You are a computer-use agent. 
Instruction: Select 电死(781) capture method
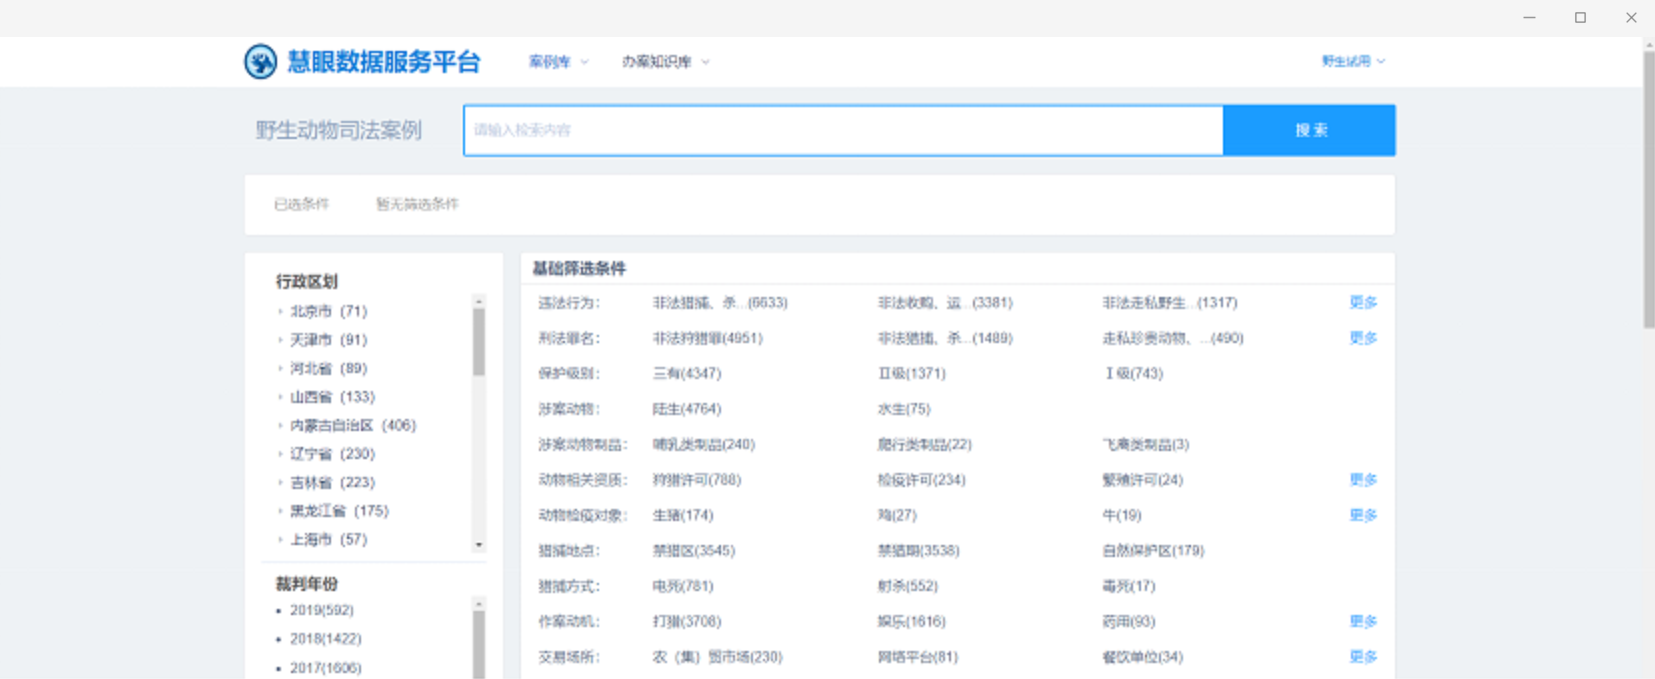click(x=683, y=586)
